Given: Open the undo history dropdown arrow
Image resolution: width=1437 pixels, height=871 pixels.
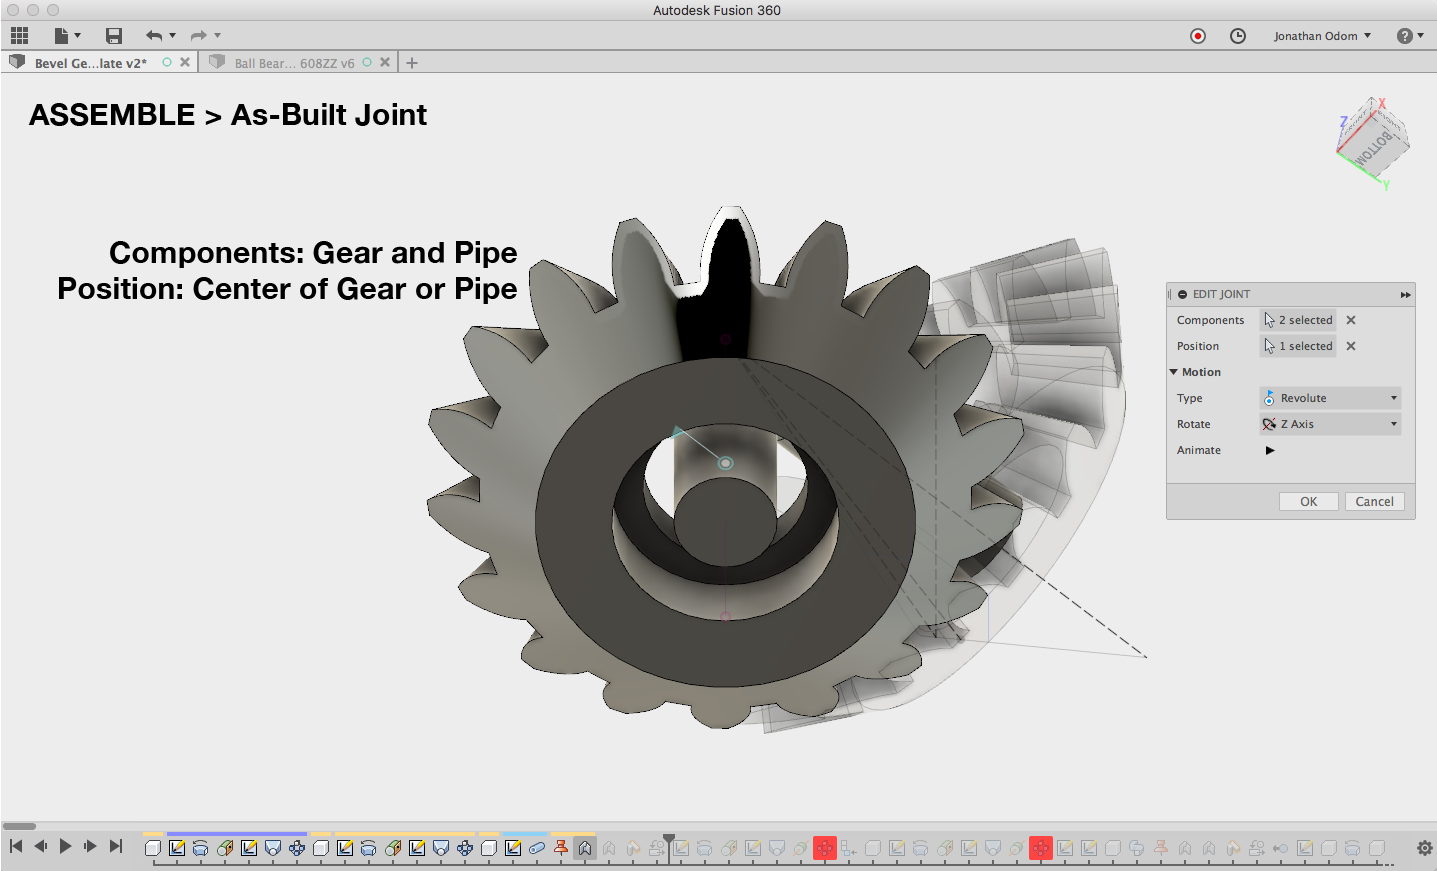Looking at the screenshot, I should [x=173, y=36].
